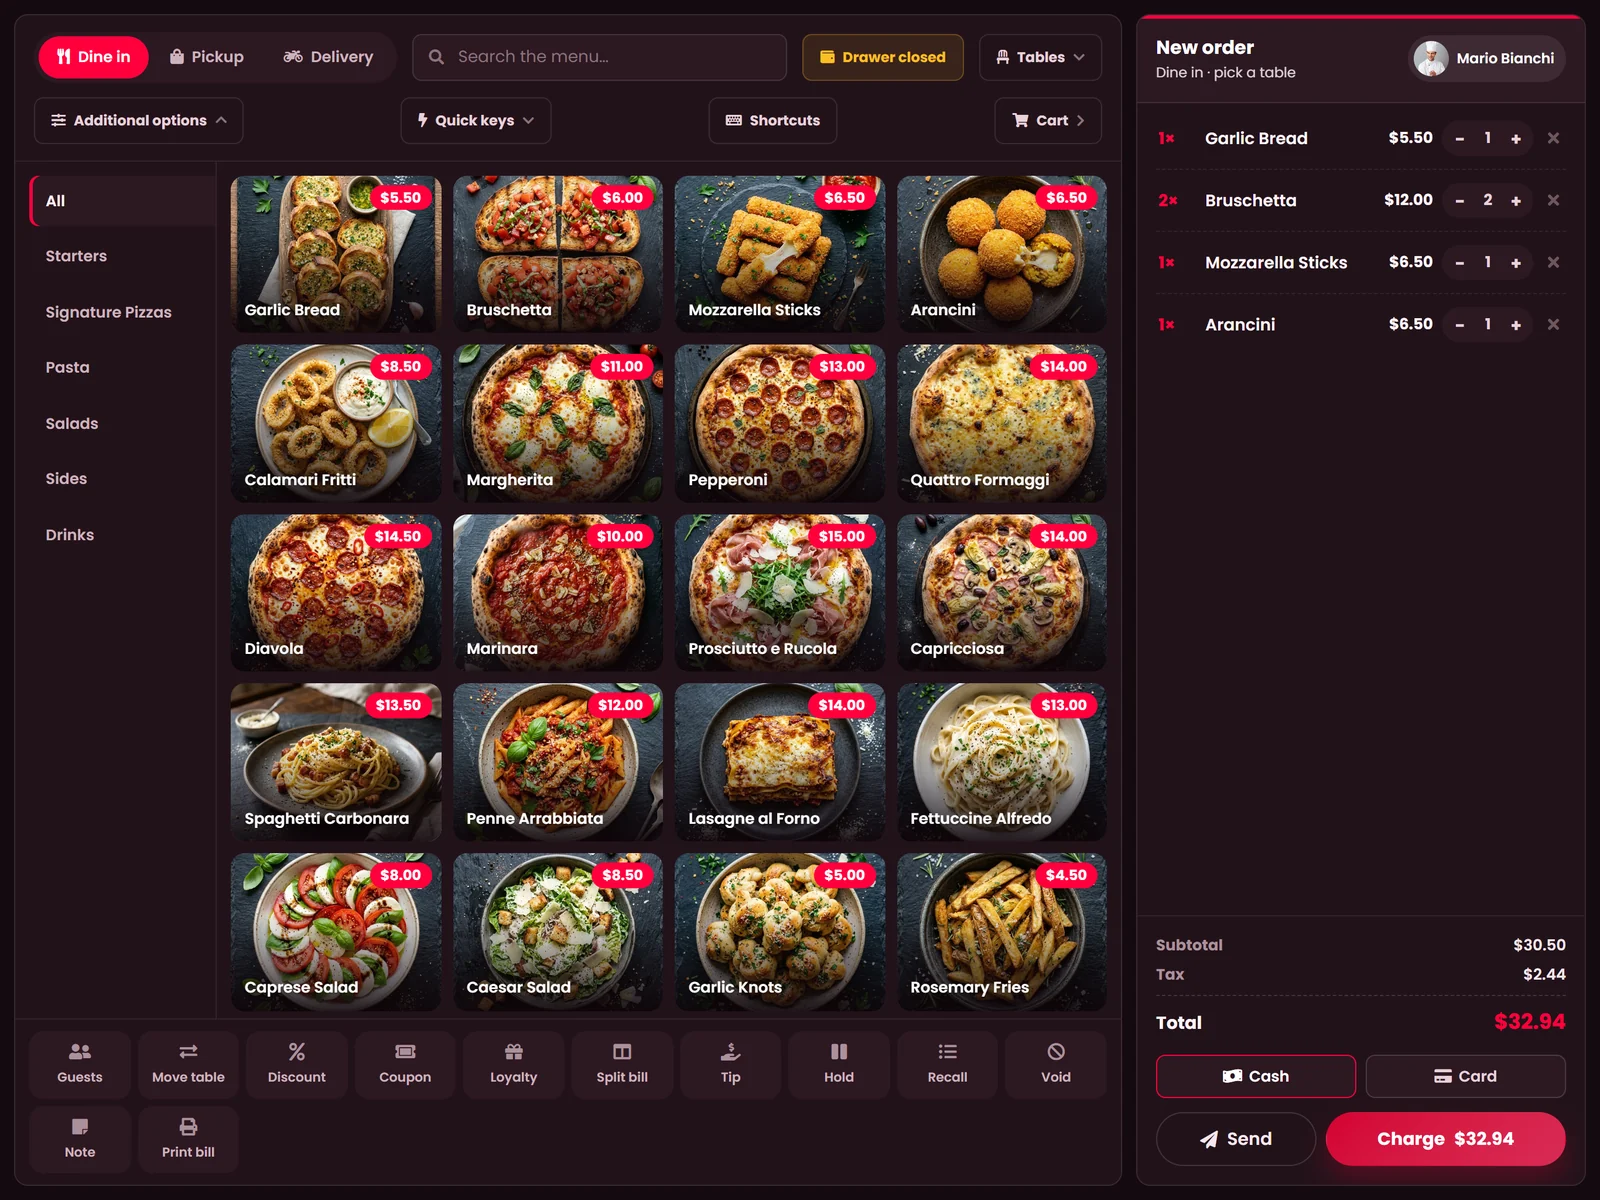Increase Garlic Bread quantity with plus
Viewport: 1600px width, 1200px height.
[x=1516, y=138]
